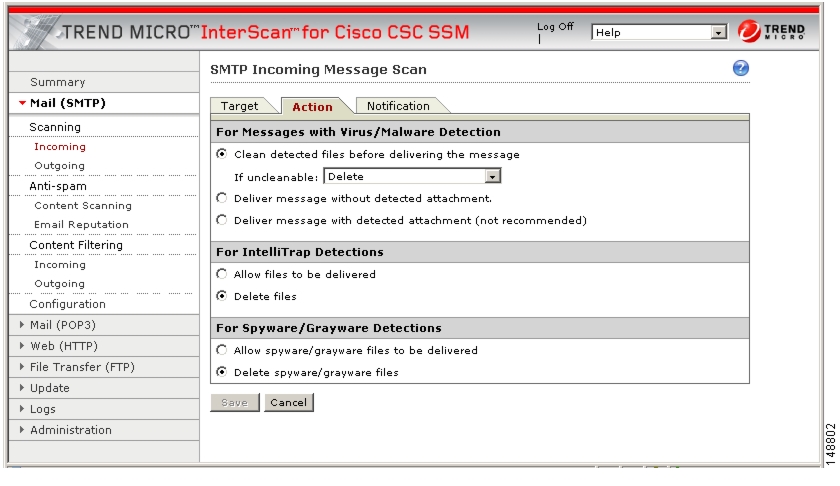
Task: Open the Help dropdown in header
Action: (x=659, y=32)
